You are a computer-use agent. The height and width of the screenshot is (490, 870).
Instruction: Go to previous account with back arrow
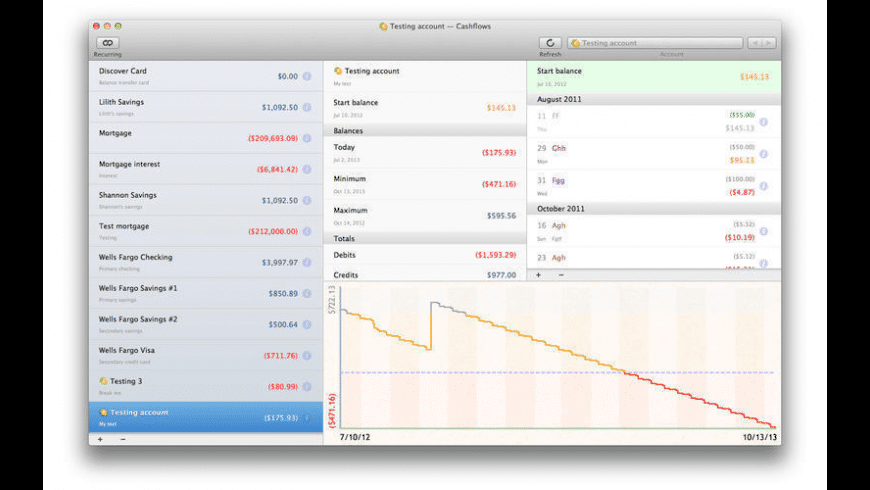[x=755, y=43]
